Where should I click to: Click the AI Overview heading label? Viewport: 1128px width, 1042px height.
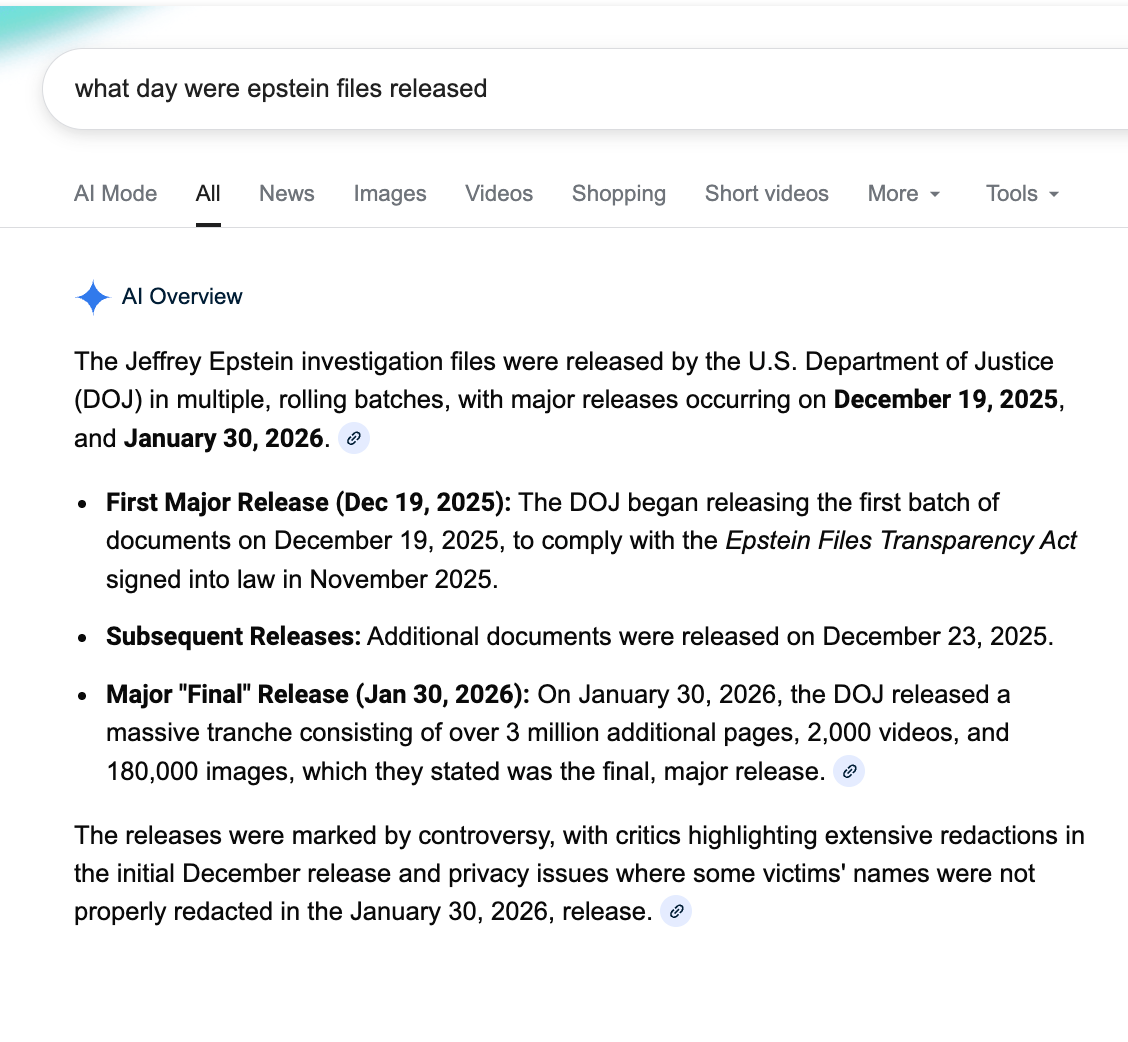pos(182,297)
